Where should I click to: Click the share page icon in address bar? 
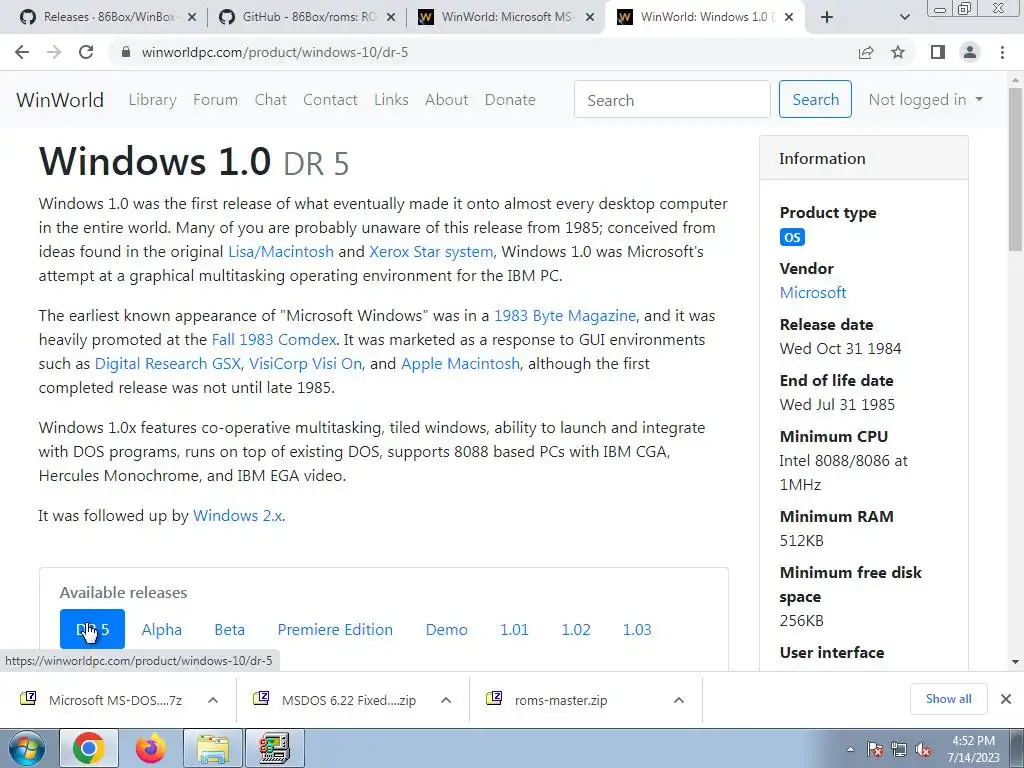(x=866, y=52)
